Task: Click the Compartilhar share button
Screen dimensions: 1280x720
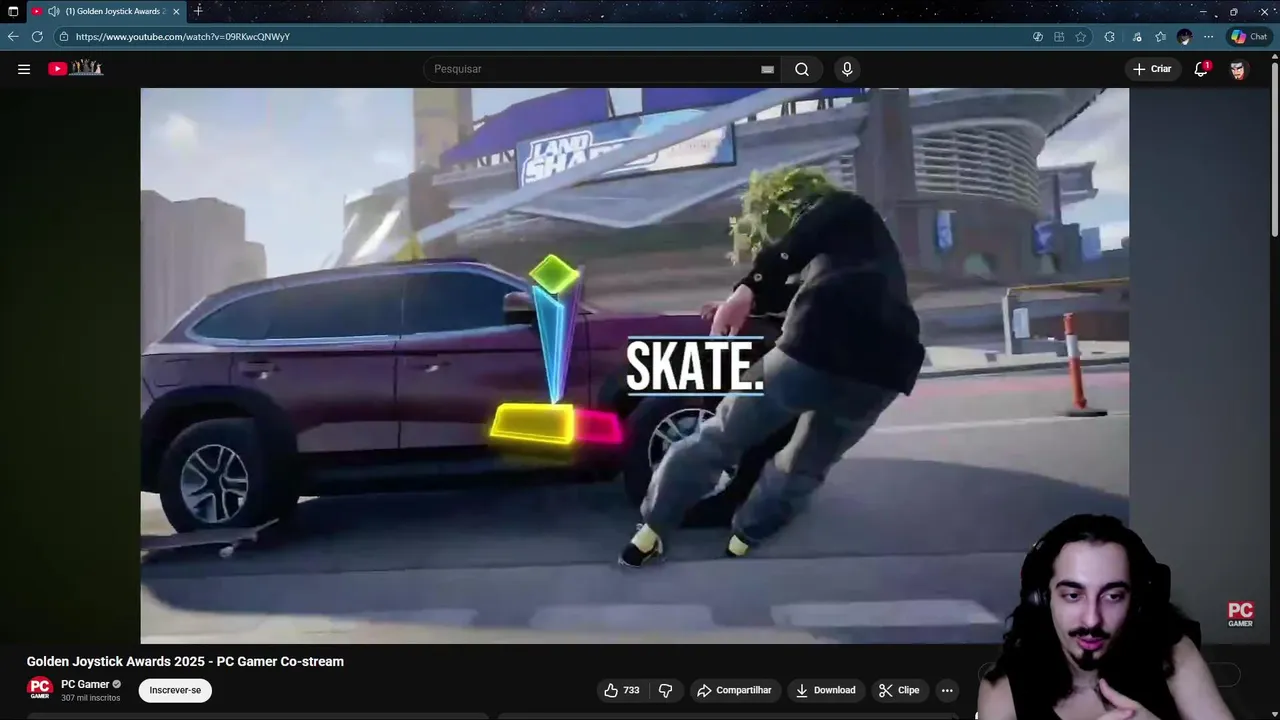Action: pyautogui.click(x=734, y=690)
